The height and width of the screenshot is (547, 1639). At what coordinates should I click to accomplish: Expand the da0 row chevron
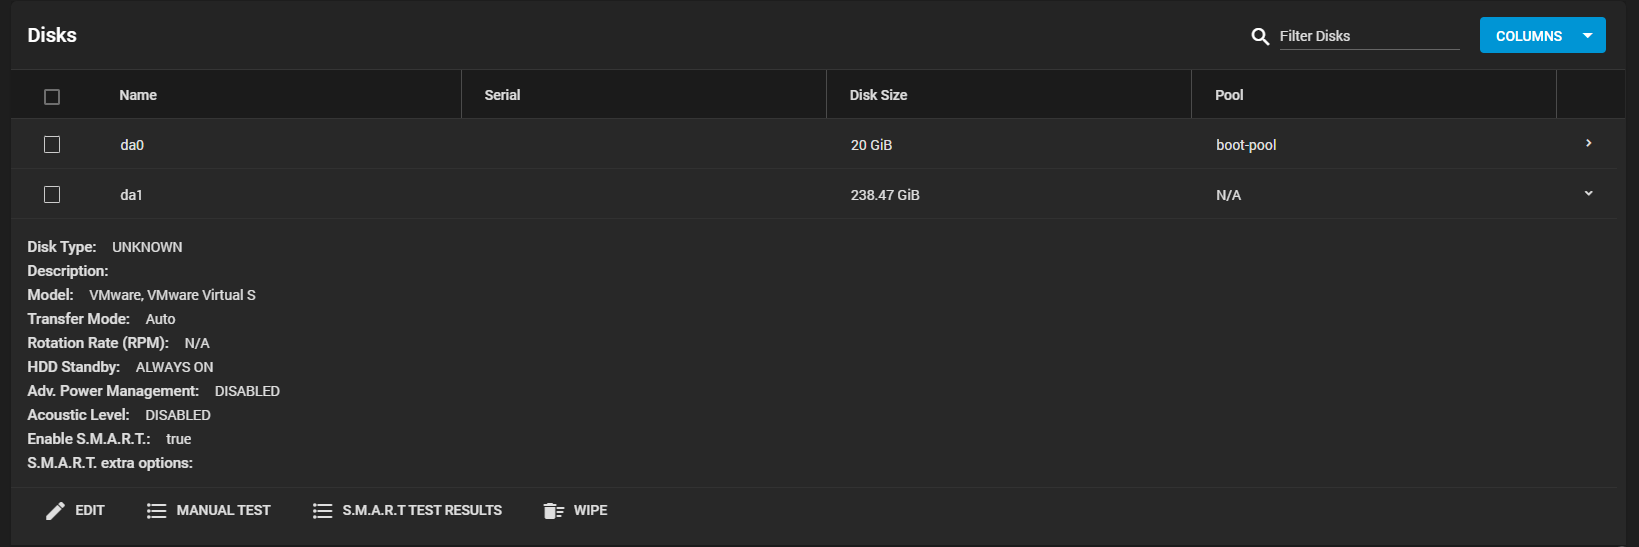[x=1588, y=144]
